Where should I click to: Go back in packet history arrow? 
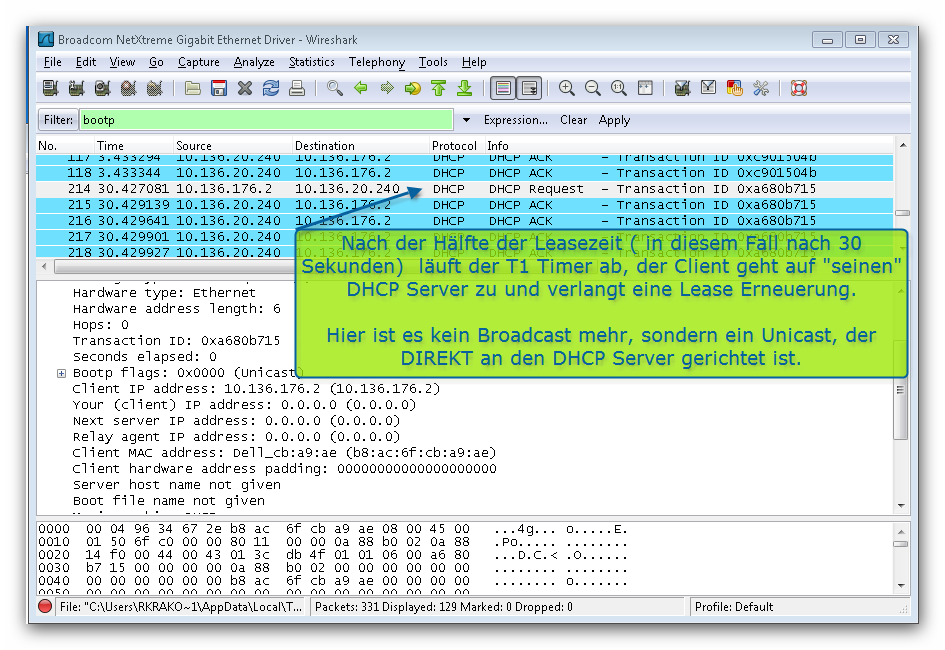[360, 89]
